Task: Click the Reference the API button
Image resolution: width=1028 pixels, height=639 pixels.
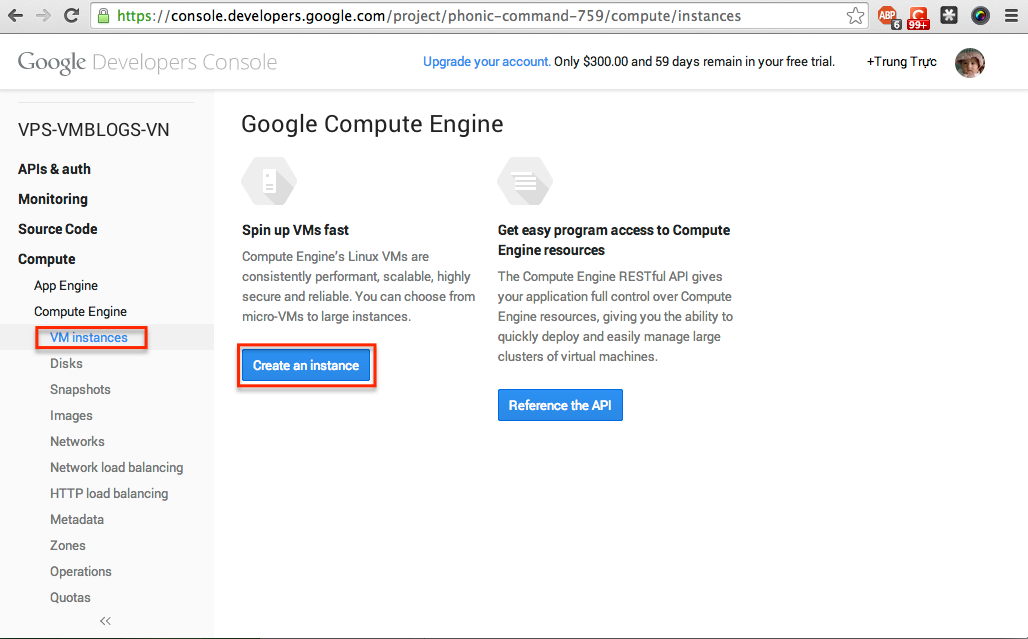Action: [x=560, y=405]
